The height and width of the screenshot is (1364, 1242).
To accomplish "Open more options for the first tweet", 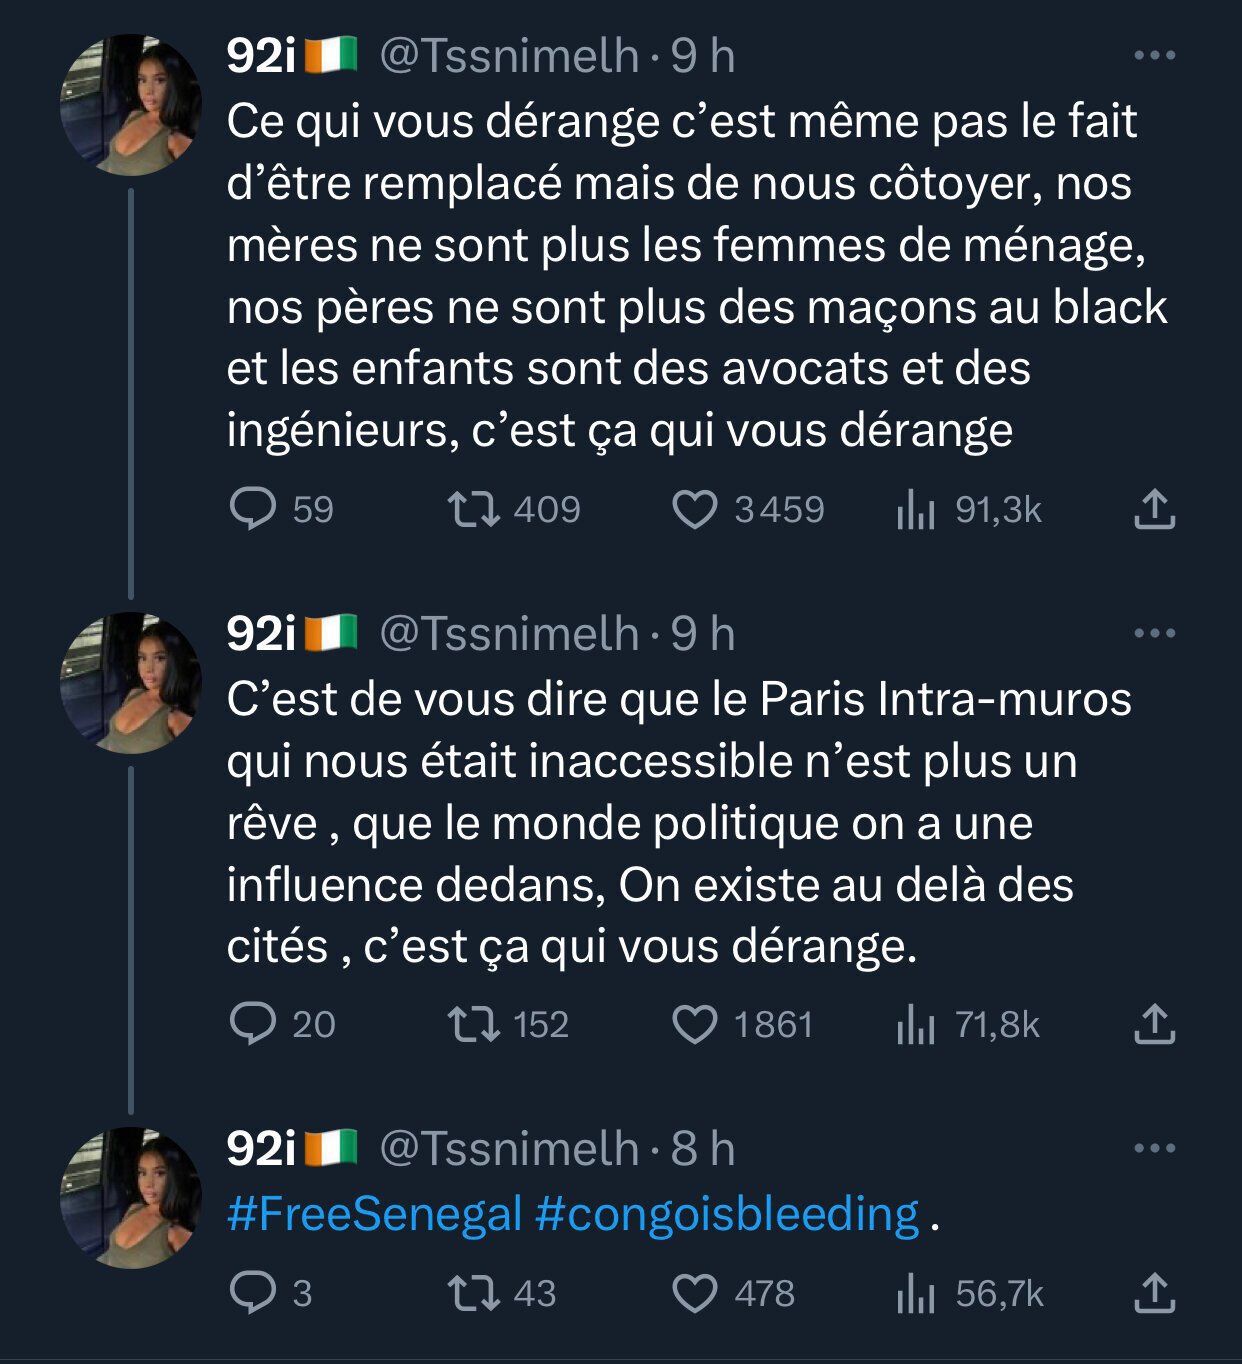I will point(1154,55).
